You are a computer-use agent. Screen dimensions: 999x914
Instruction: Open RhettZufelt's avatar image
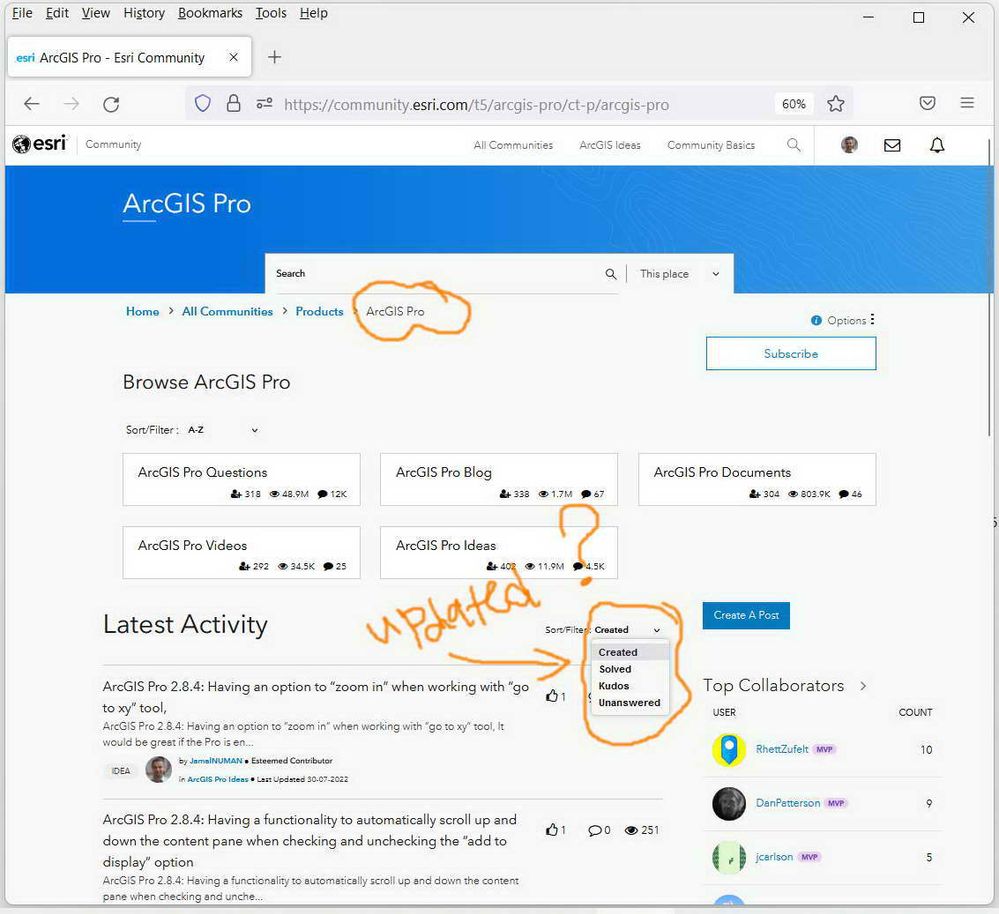tap(729, 750)
